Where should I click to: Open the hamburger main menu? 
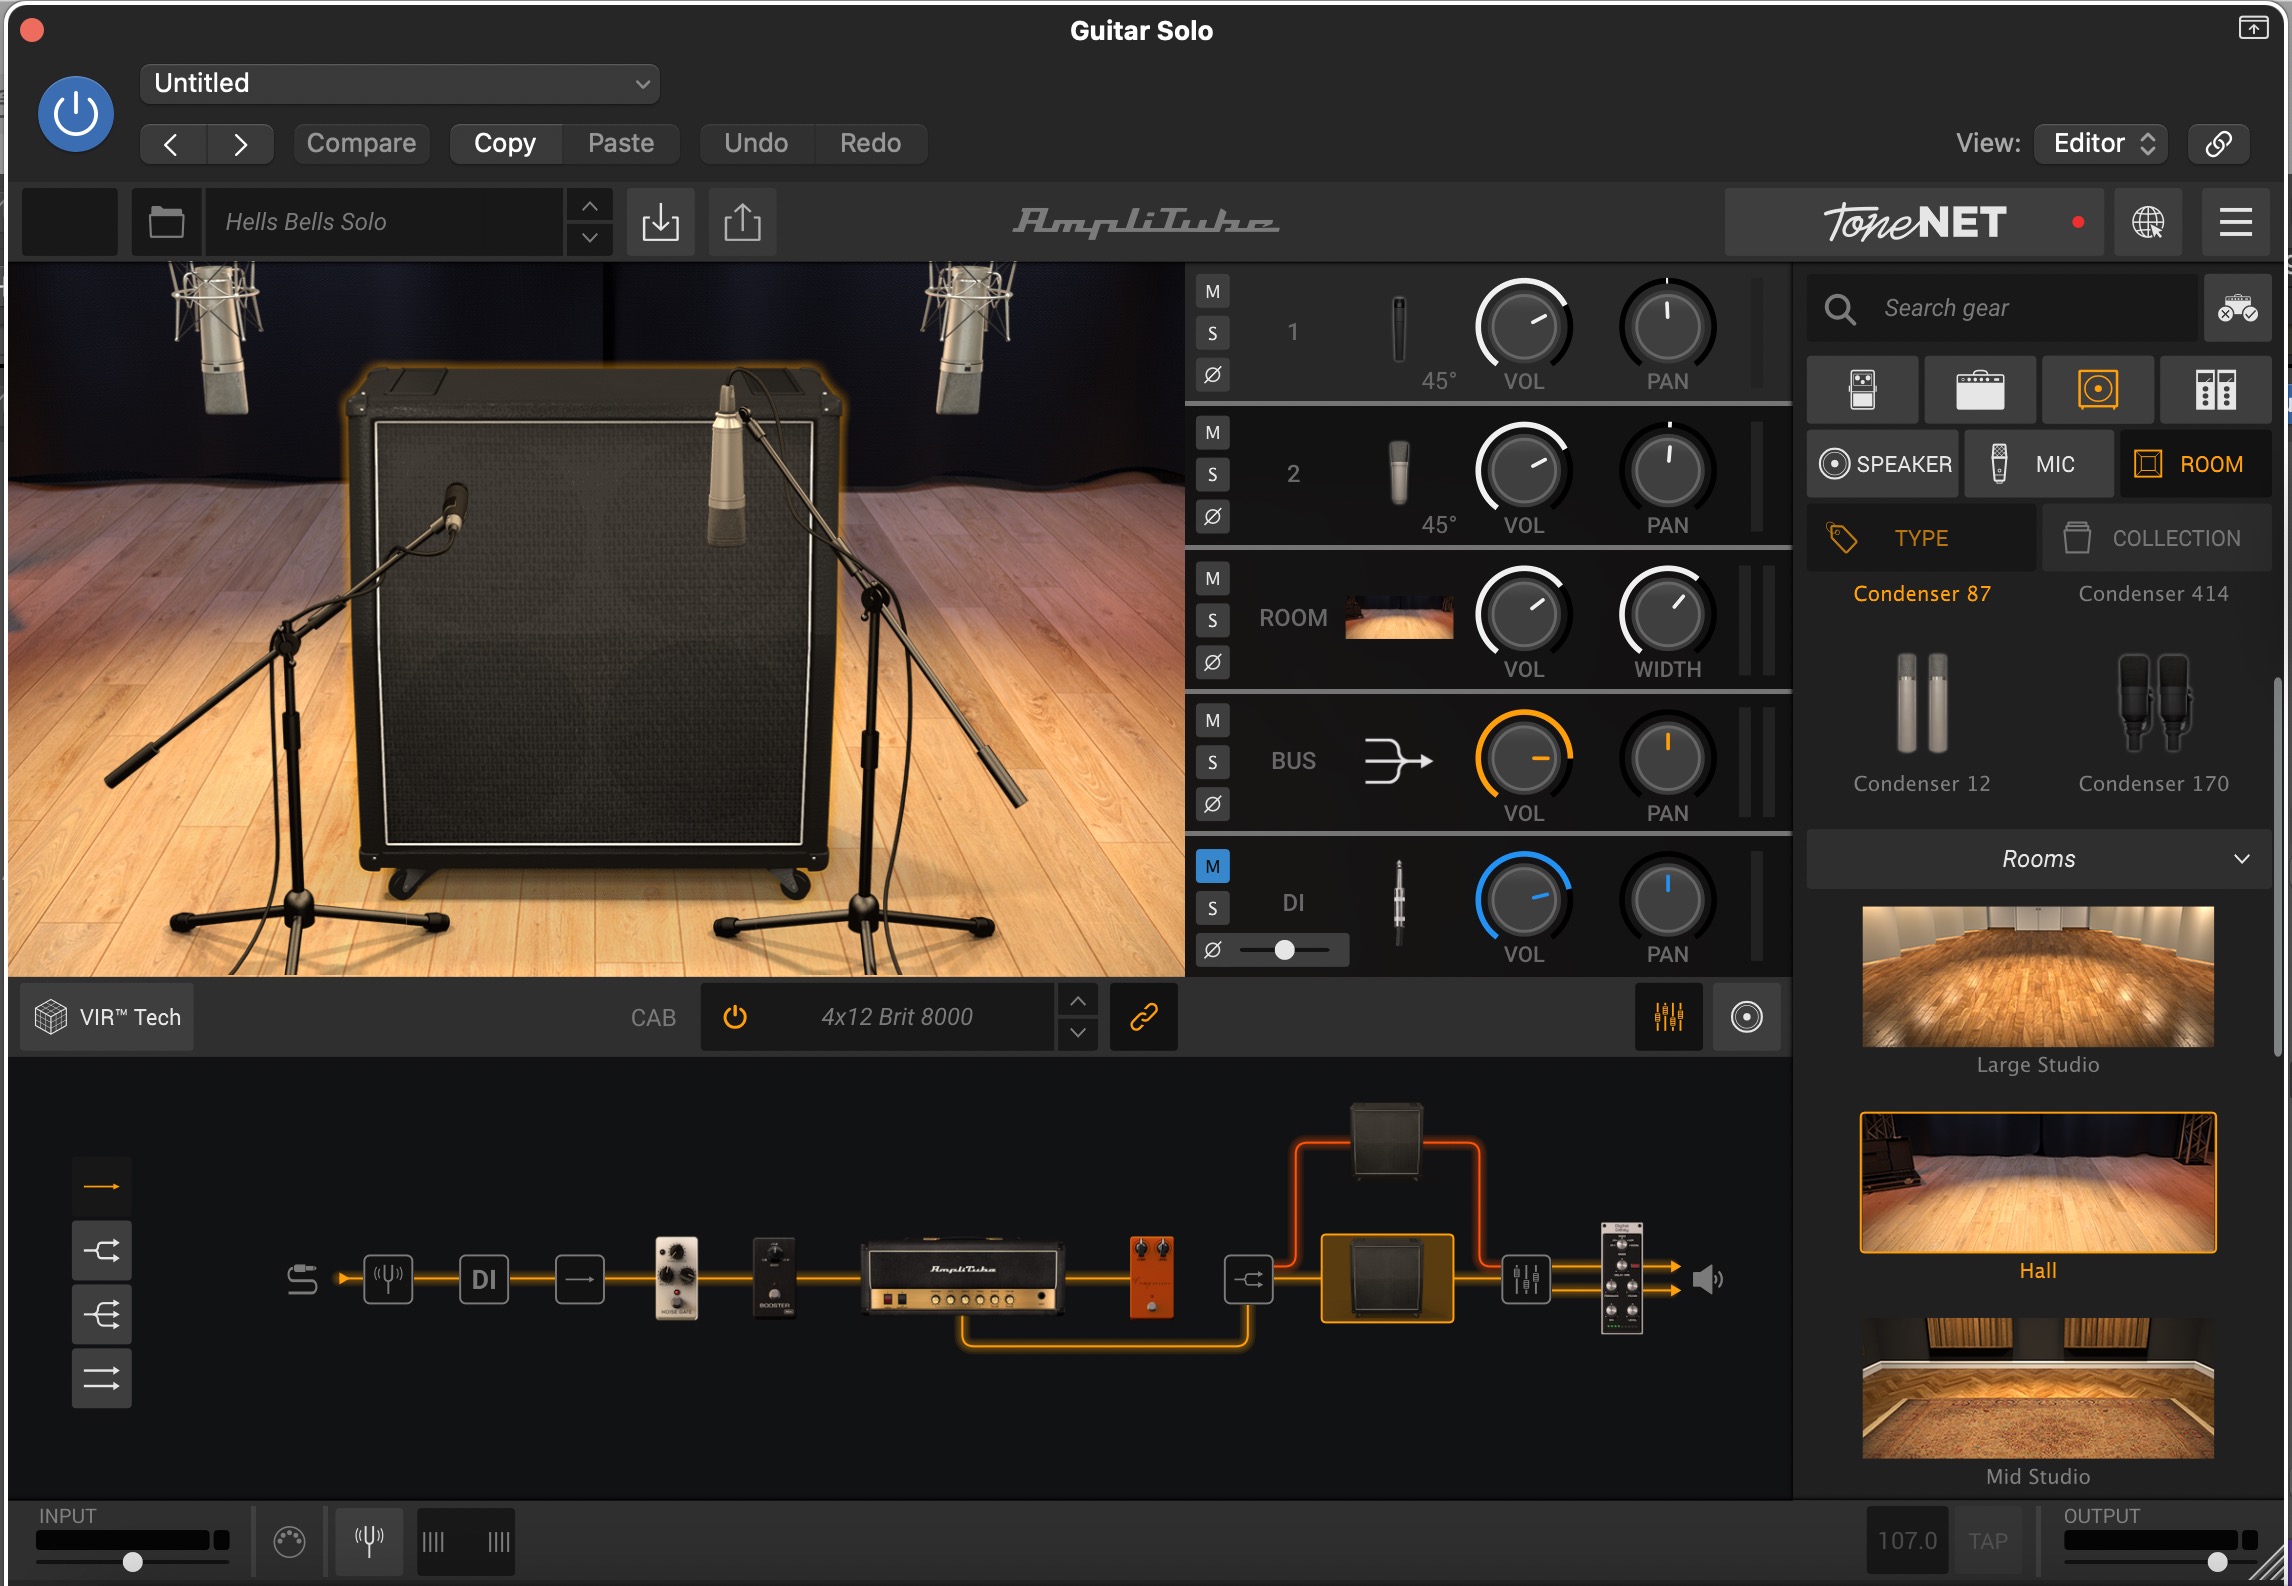[2235, 222]
